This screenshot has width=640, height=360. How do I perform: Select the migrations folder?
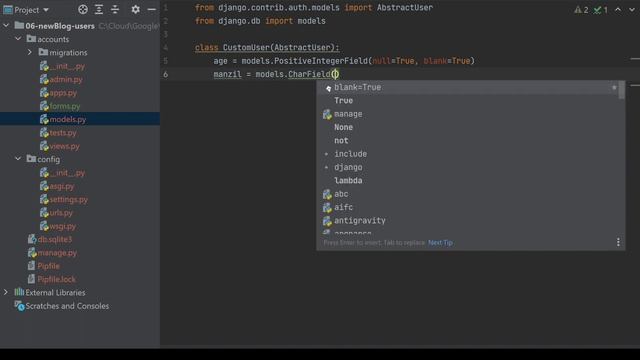(68, 53)
